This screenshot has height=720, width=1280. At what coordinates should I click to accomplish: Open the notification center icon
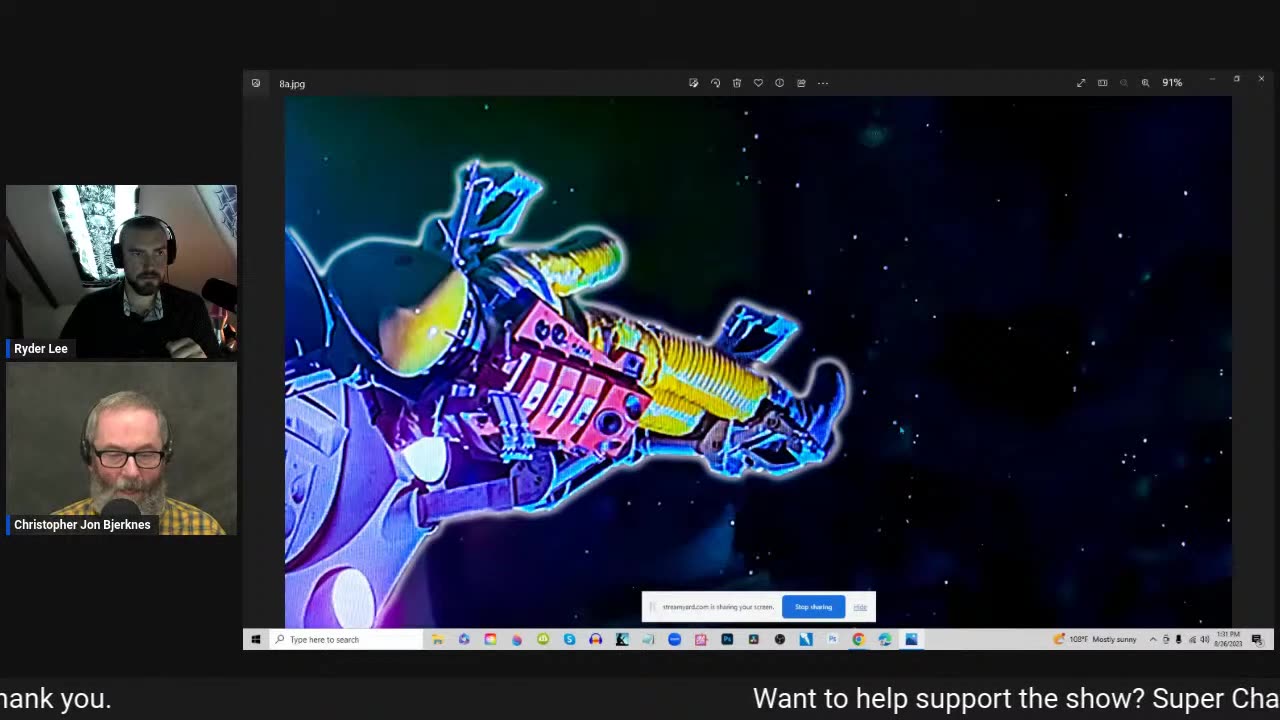(1257, 639)
